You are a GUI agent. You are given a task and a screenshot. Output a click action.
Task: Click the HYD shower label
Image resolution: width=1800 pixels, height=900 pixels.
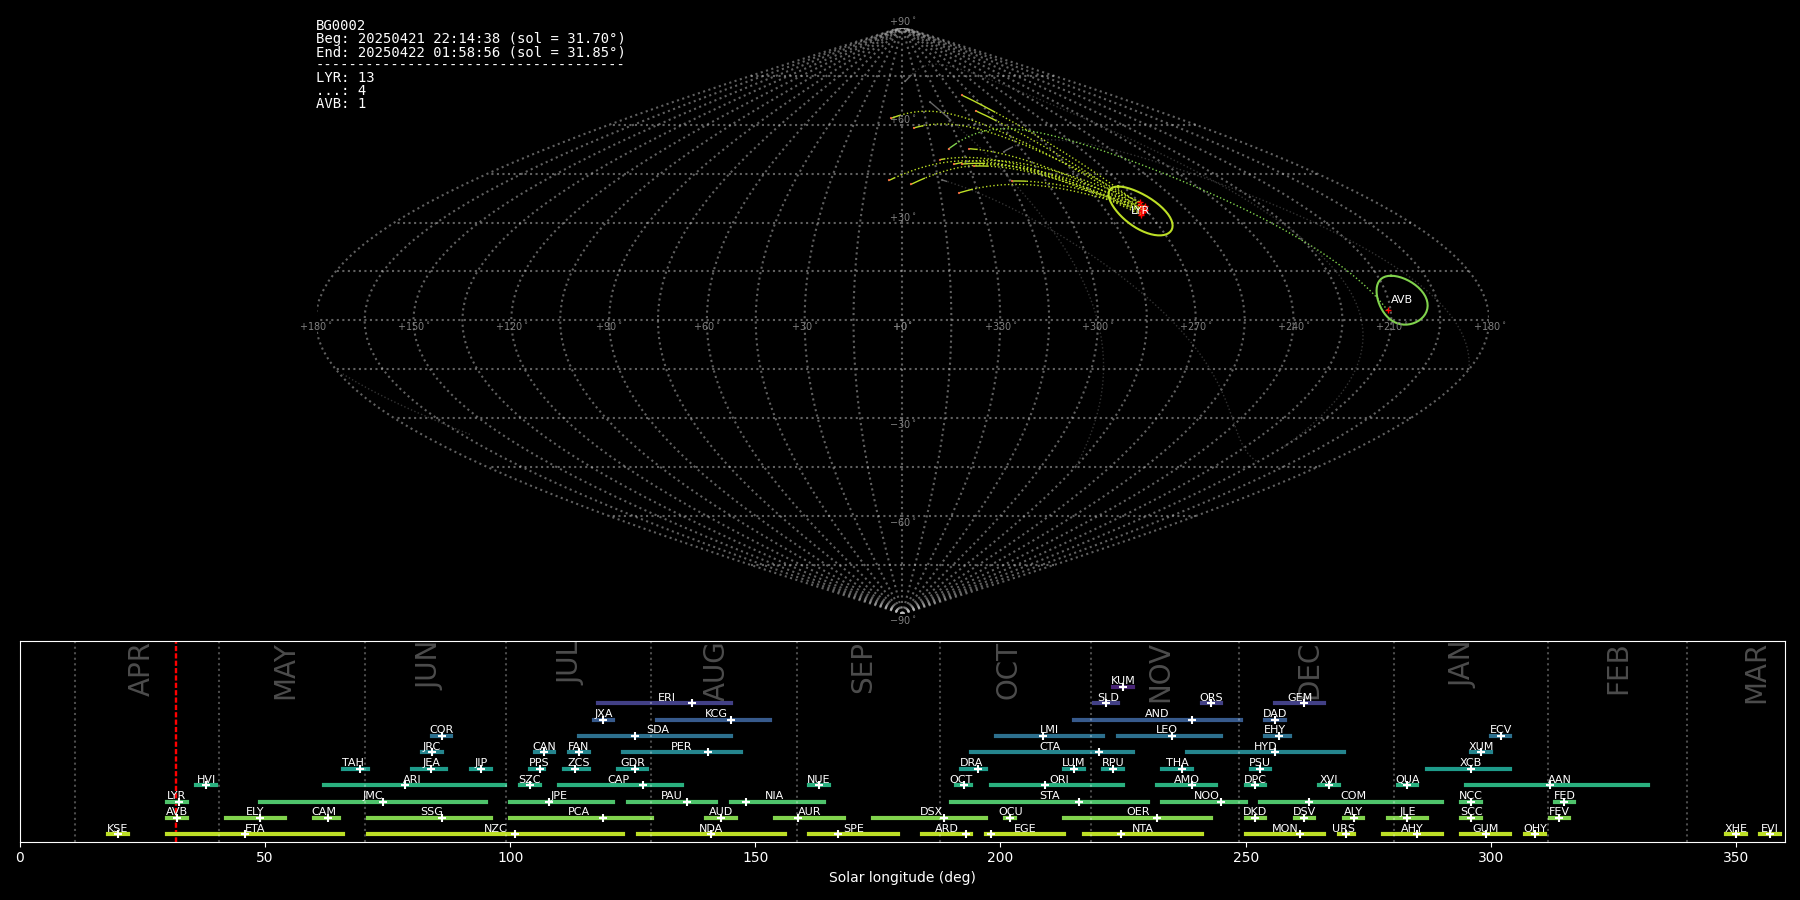tap(1265, 747)
